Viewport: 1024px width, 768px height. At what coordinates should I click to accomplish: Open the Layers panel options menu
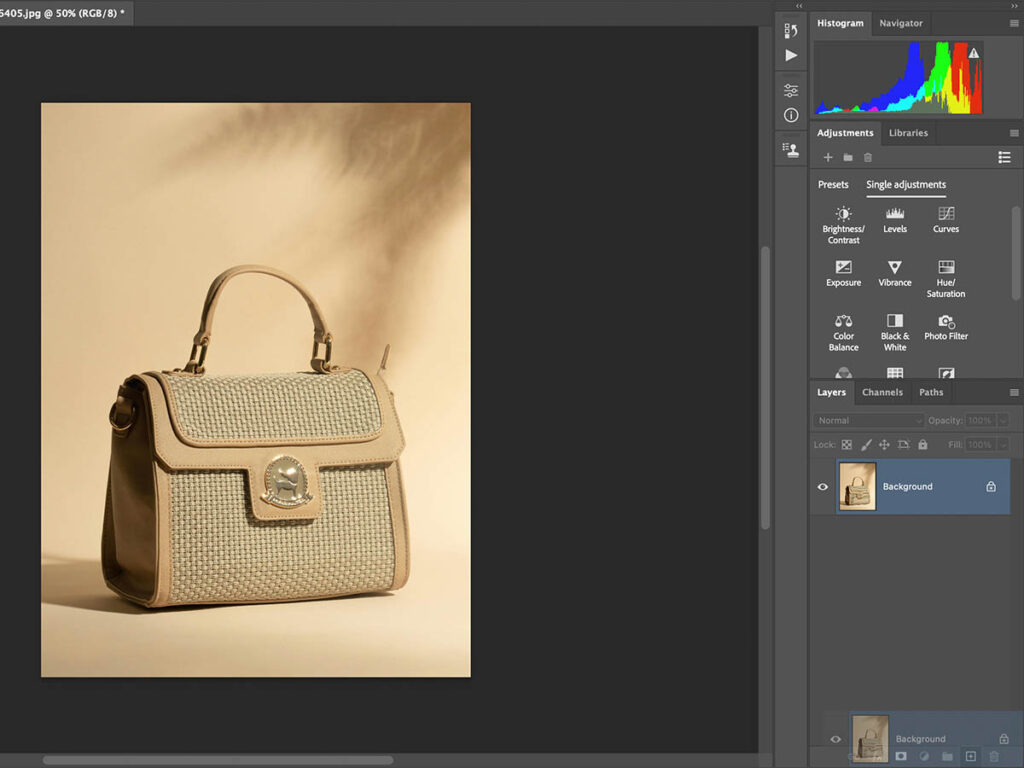tap(1014, 392)
